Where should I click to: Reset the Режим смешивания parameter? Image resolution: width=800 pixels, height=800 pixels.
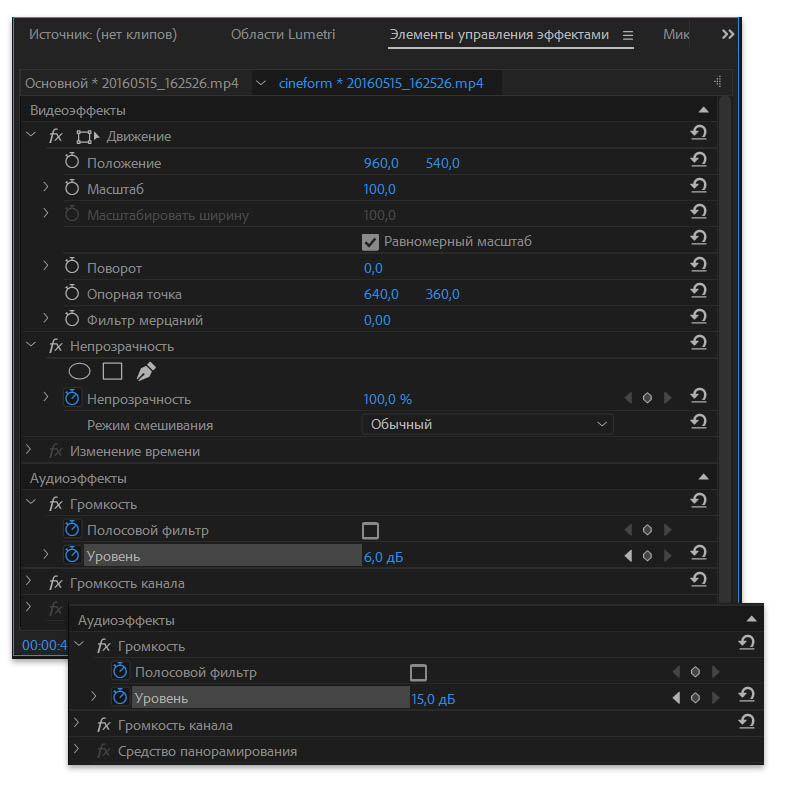pos(698,421)
